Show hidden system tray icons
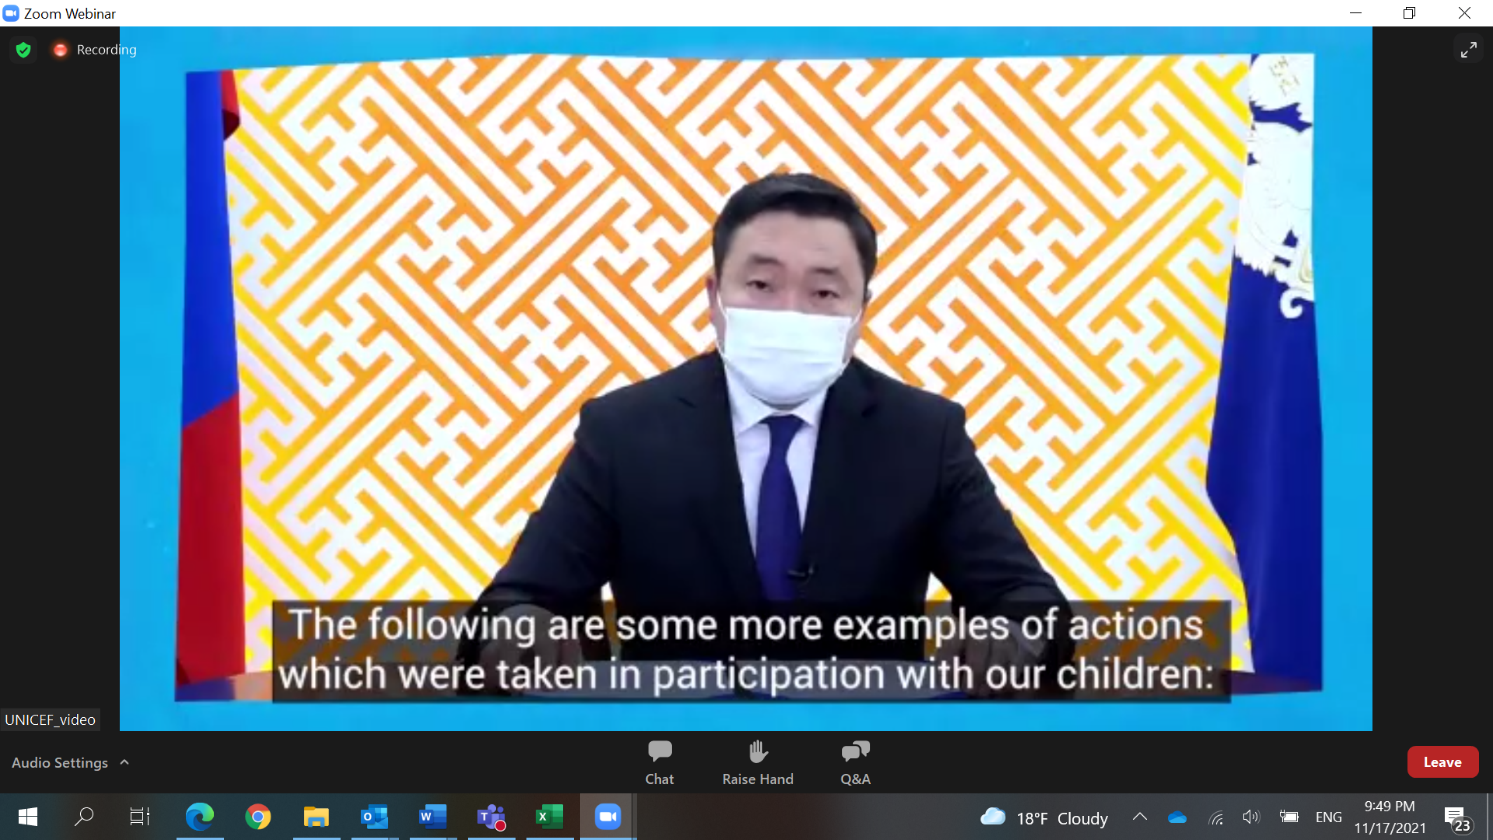 coord(1139,817)
